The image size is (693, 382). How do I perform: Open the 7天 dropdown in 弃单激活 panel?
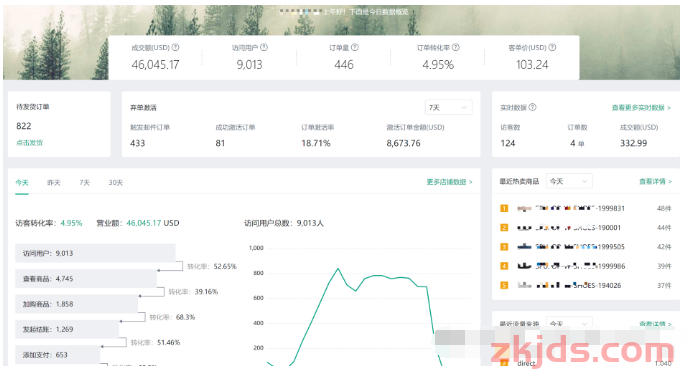(448, 107)
